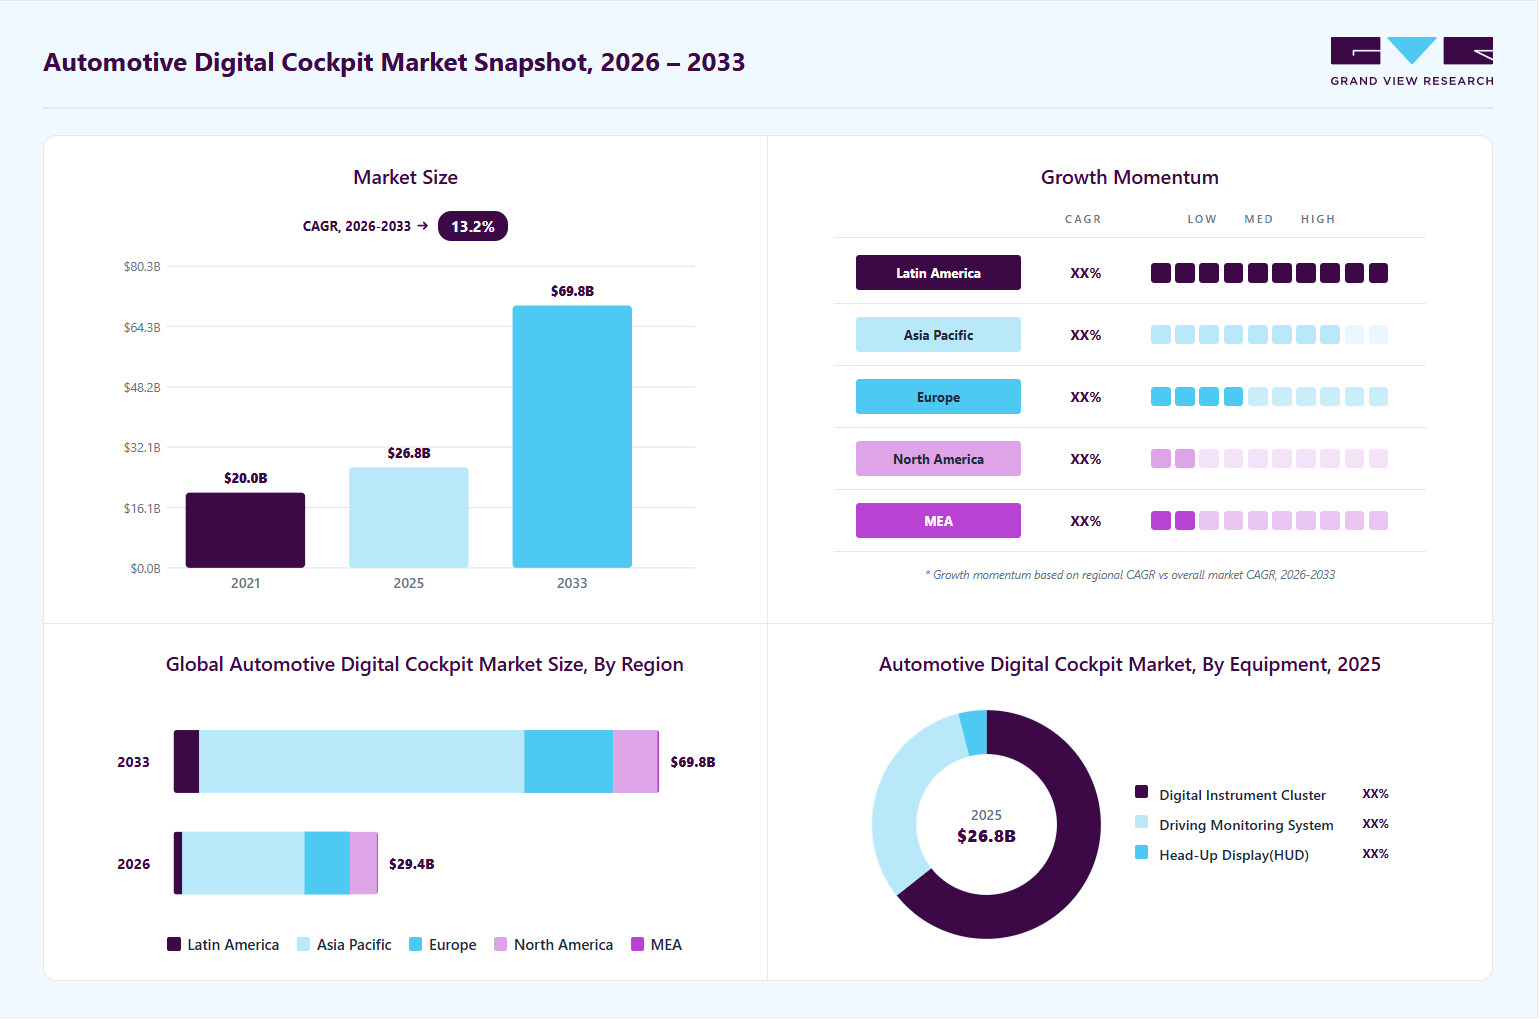Select the Growth Momentum heading
Screen dimensions: 1540x1019
coord(1130,177)
